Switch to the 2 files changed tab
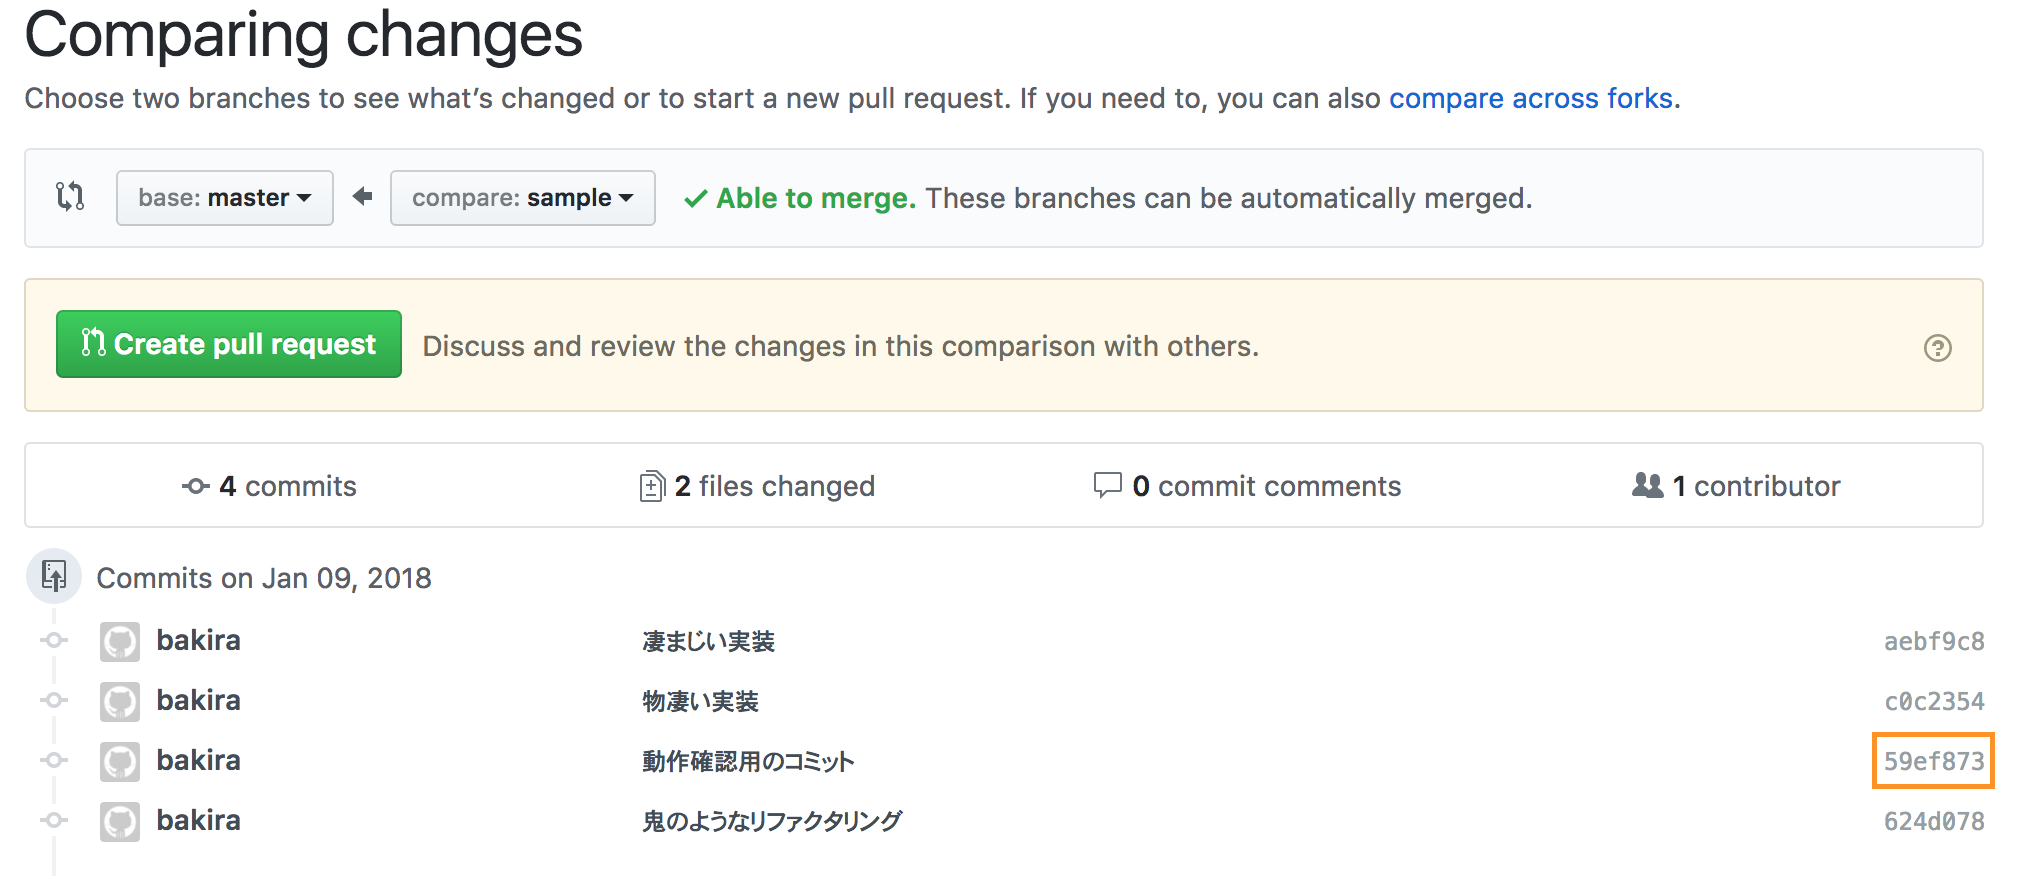Viewport: 2036px width, 876px height. pyautogui.click(x=757, y=486)
